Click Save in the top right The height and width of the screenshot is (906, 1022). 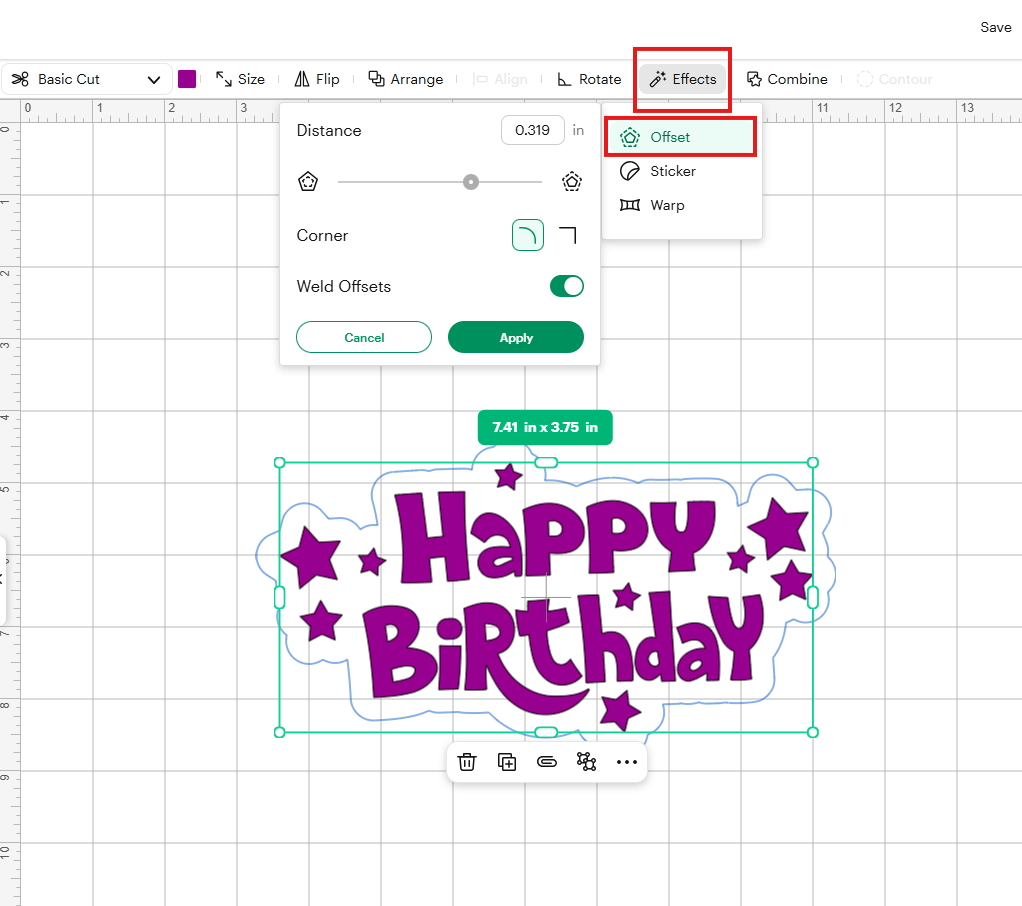(995, 27)
